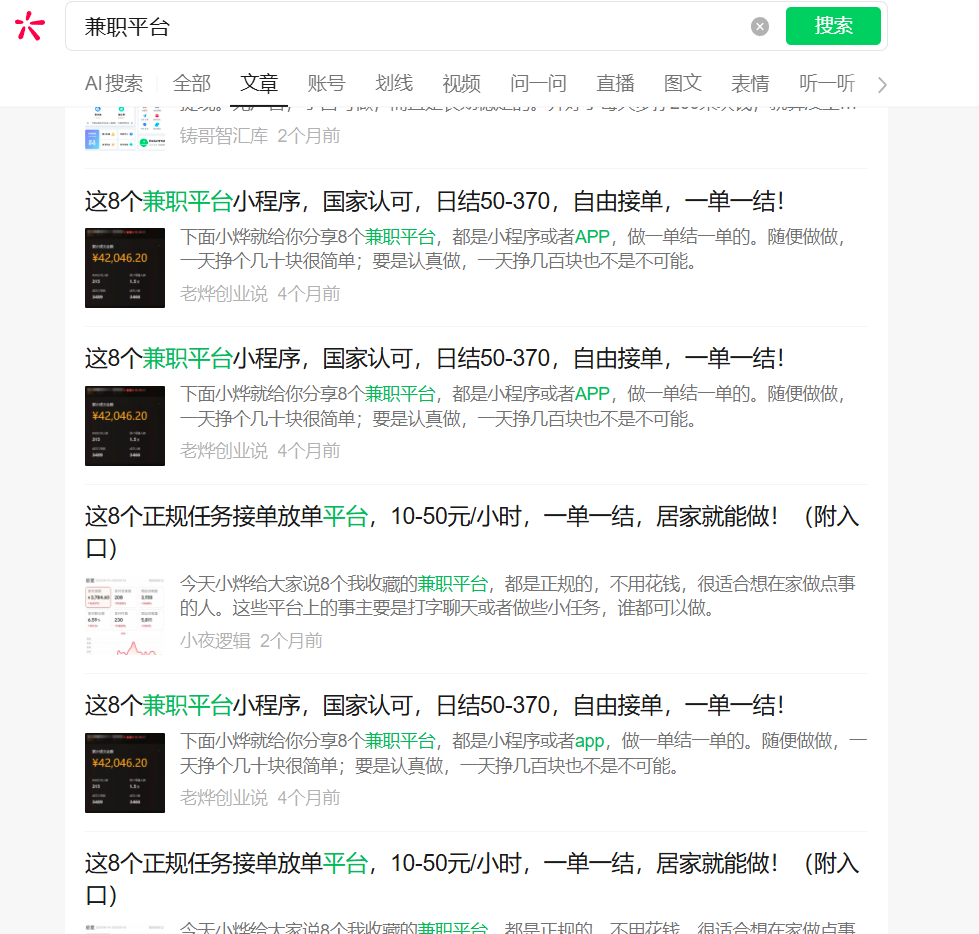
Task: Switch to the AI搜索 tab
Action: [114, 83]
